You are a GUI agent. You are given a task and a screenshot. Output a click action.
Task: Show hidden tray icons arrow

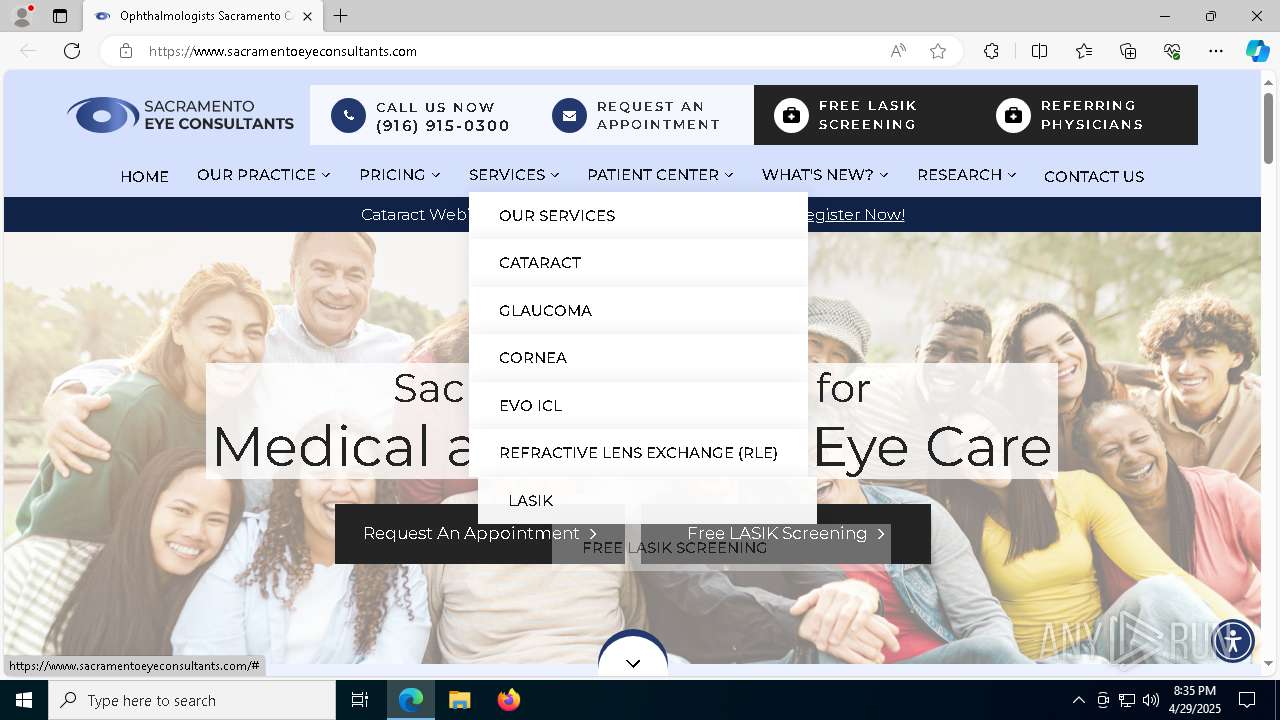[x=1078, y=700]
